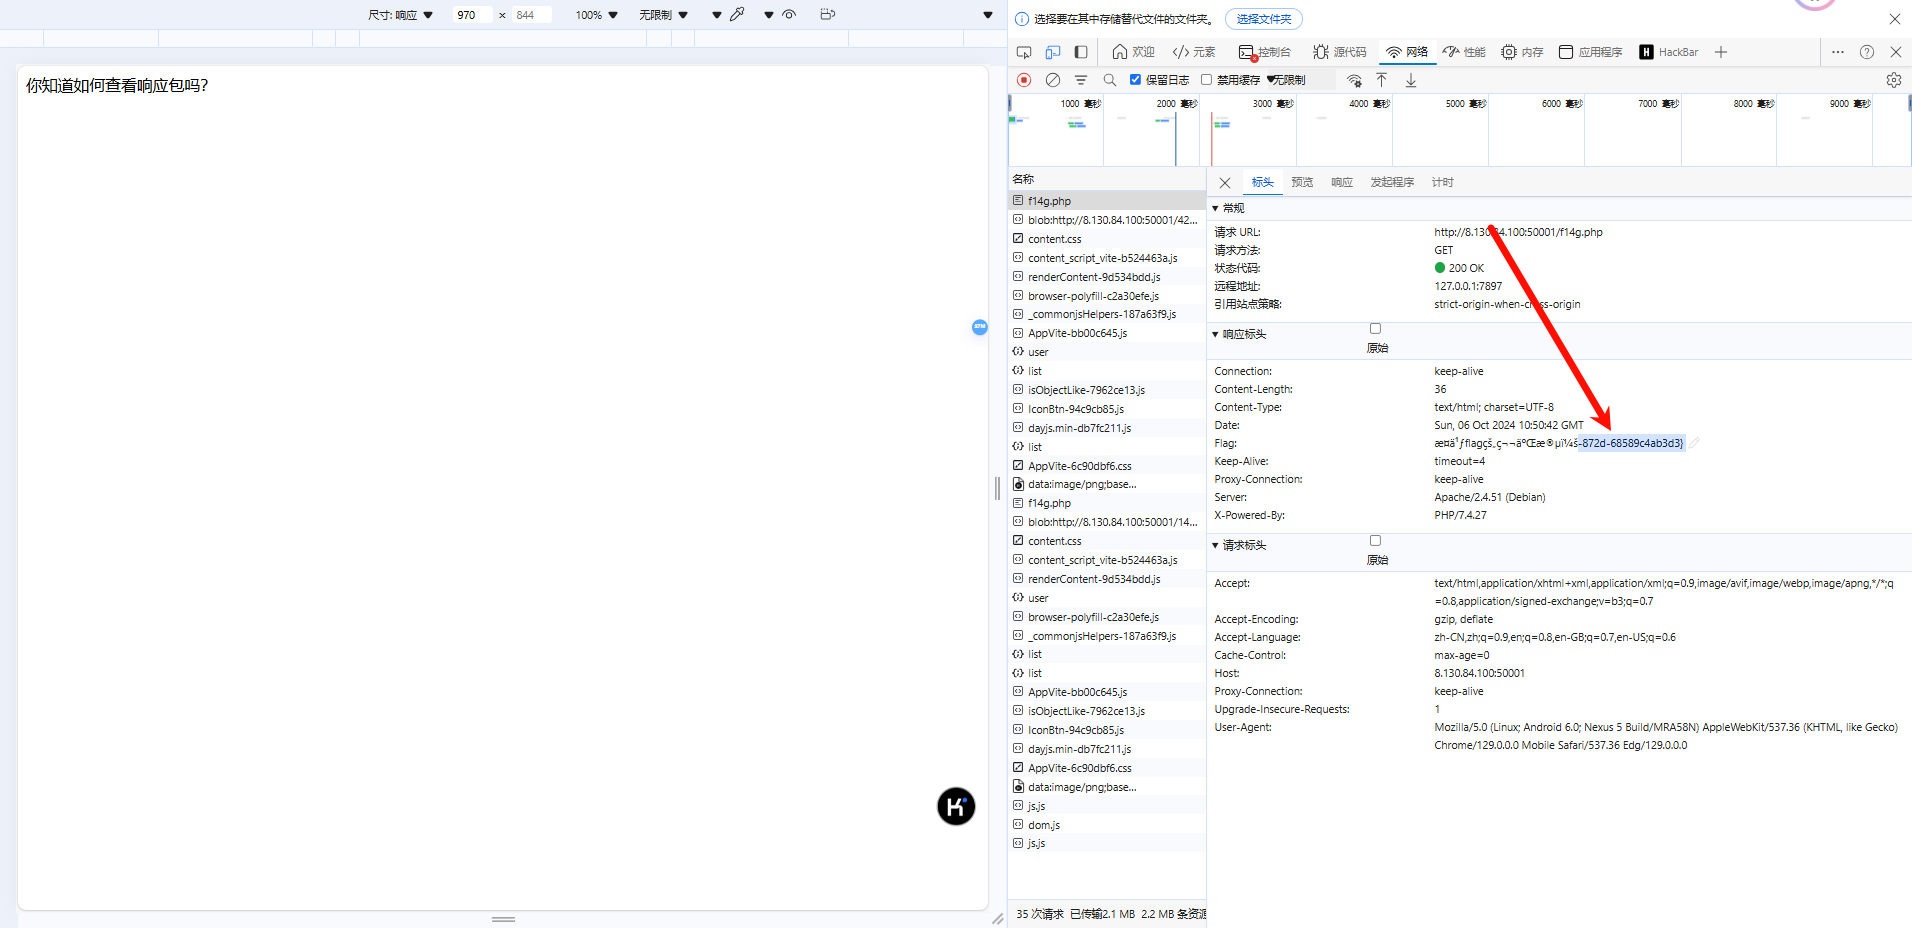1912x928 pixels.
Task: Click the export HAR download arrow
Action: [1411, 80]
